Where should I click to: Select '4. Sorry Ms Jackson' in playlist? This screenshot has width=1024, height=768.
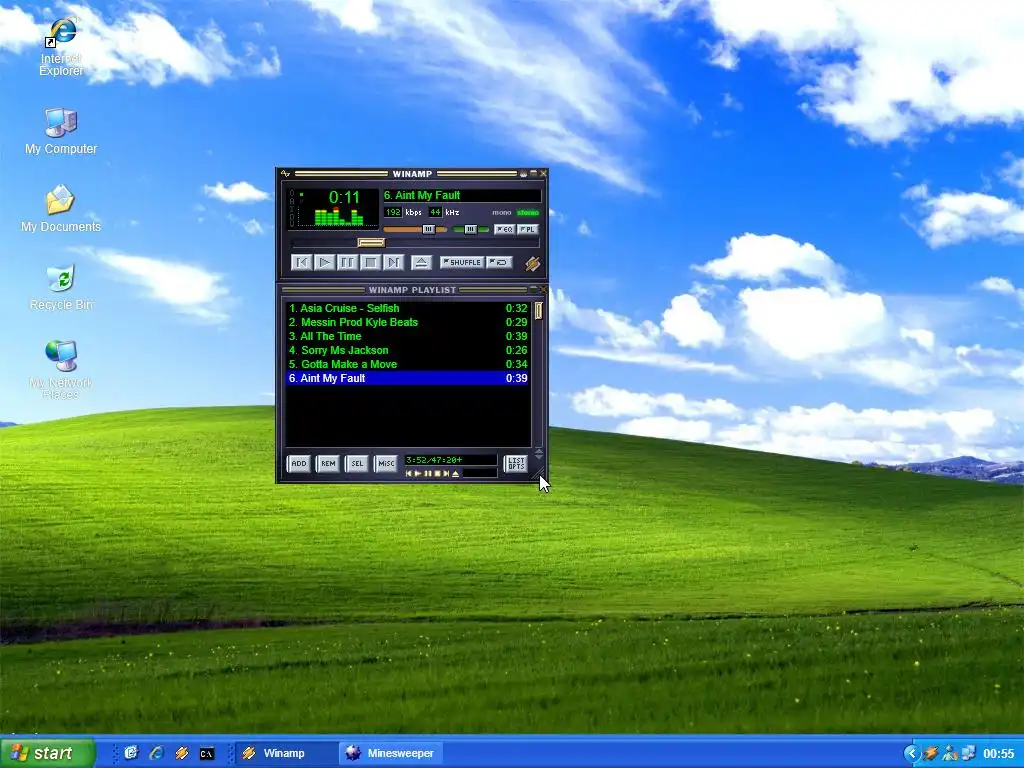coord(408,350)
